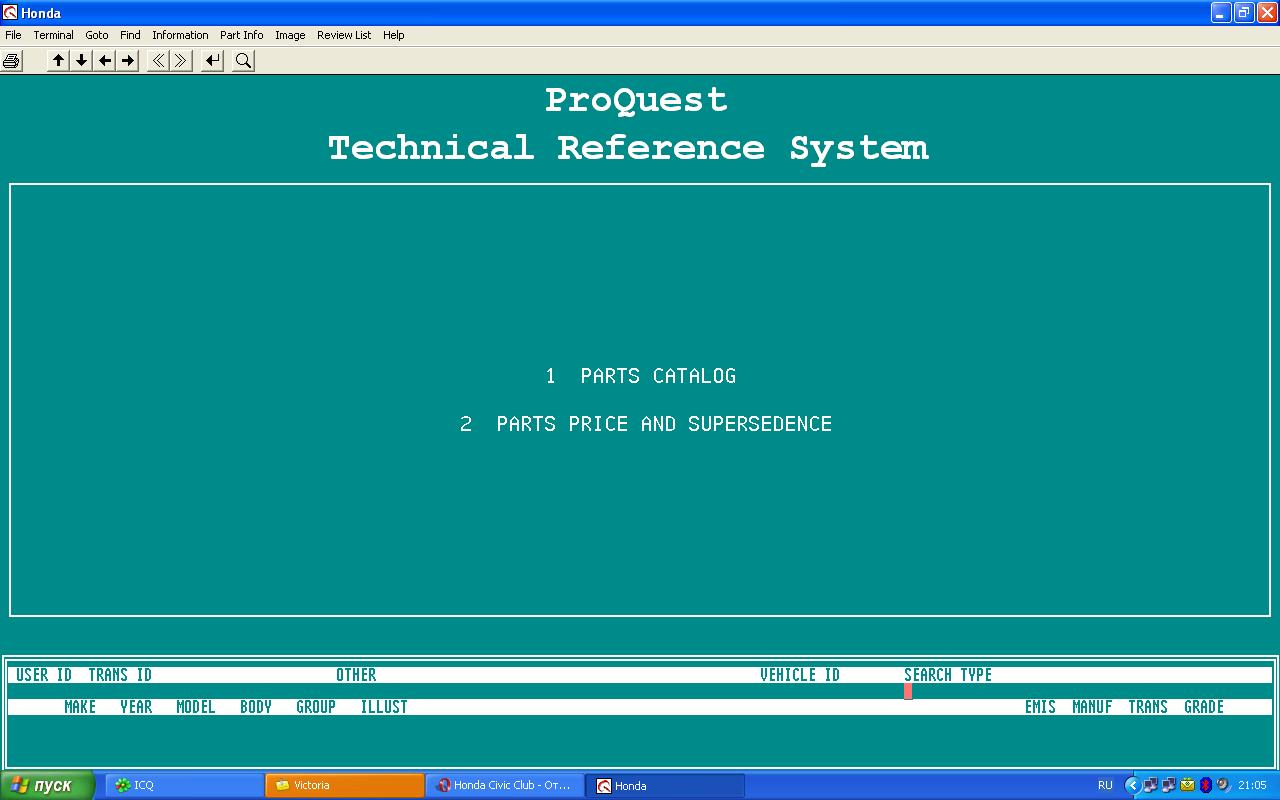Click the Honda taskbar button

664,785
